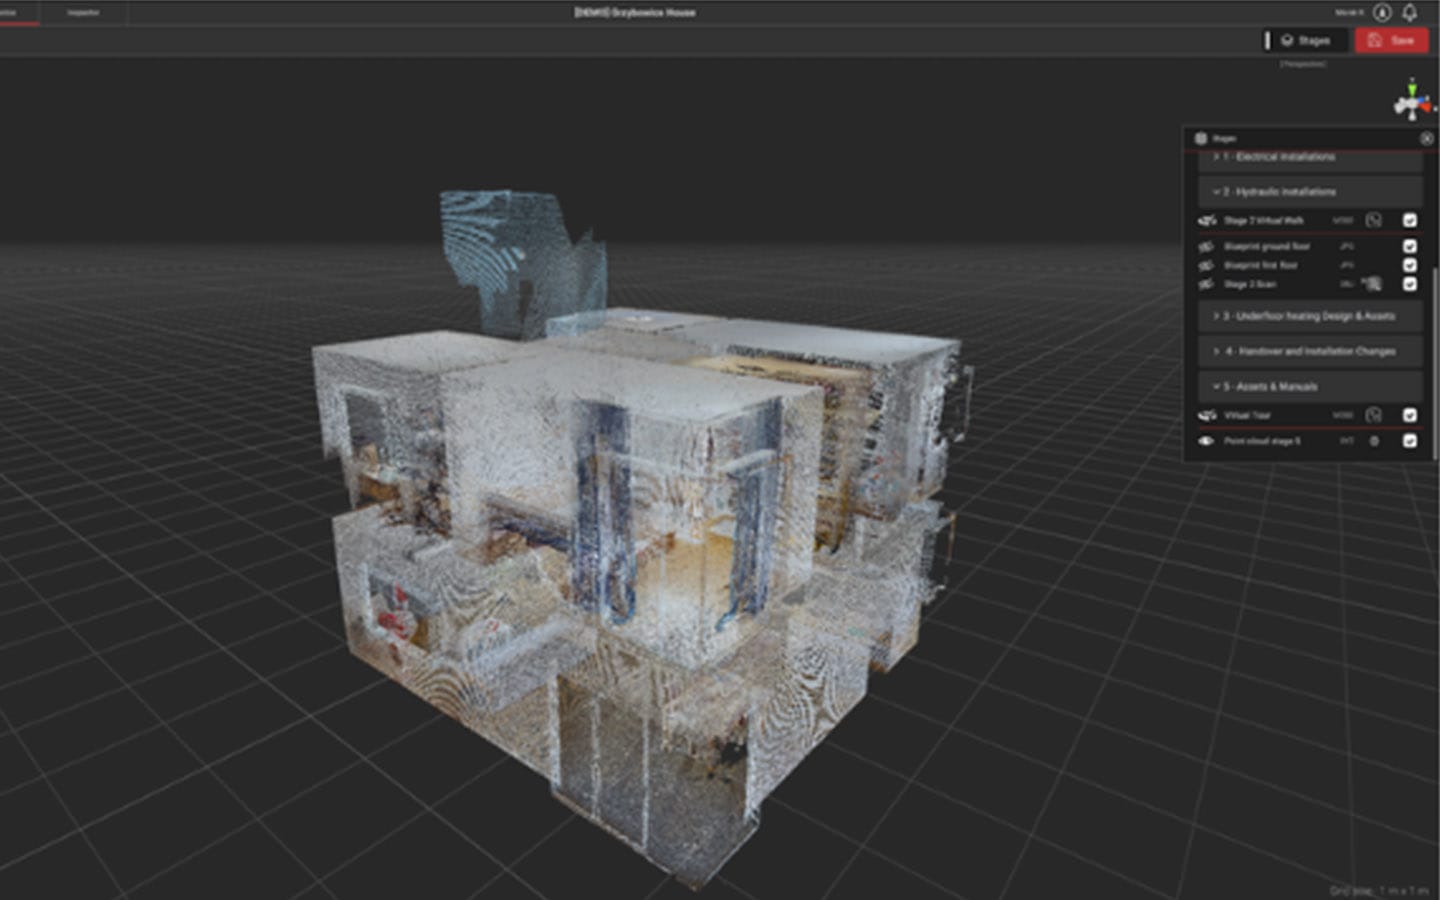Open the Virtual Tour viewer icon
1440x900 pixels.
coord(1374,415)
